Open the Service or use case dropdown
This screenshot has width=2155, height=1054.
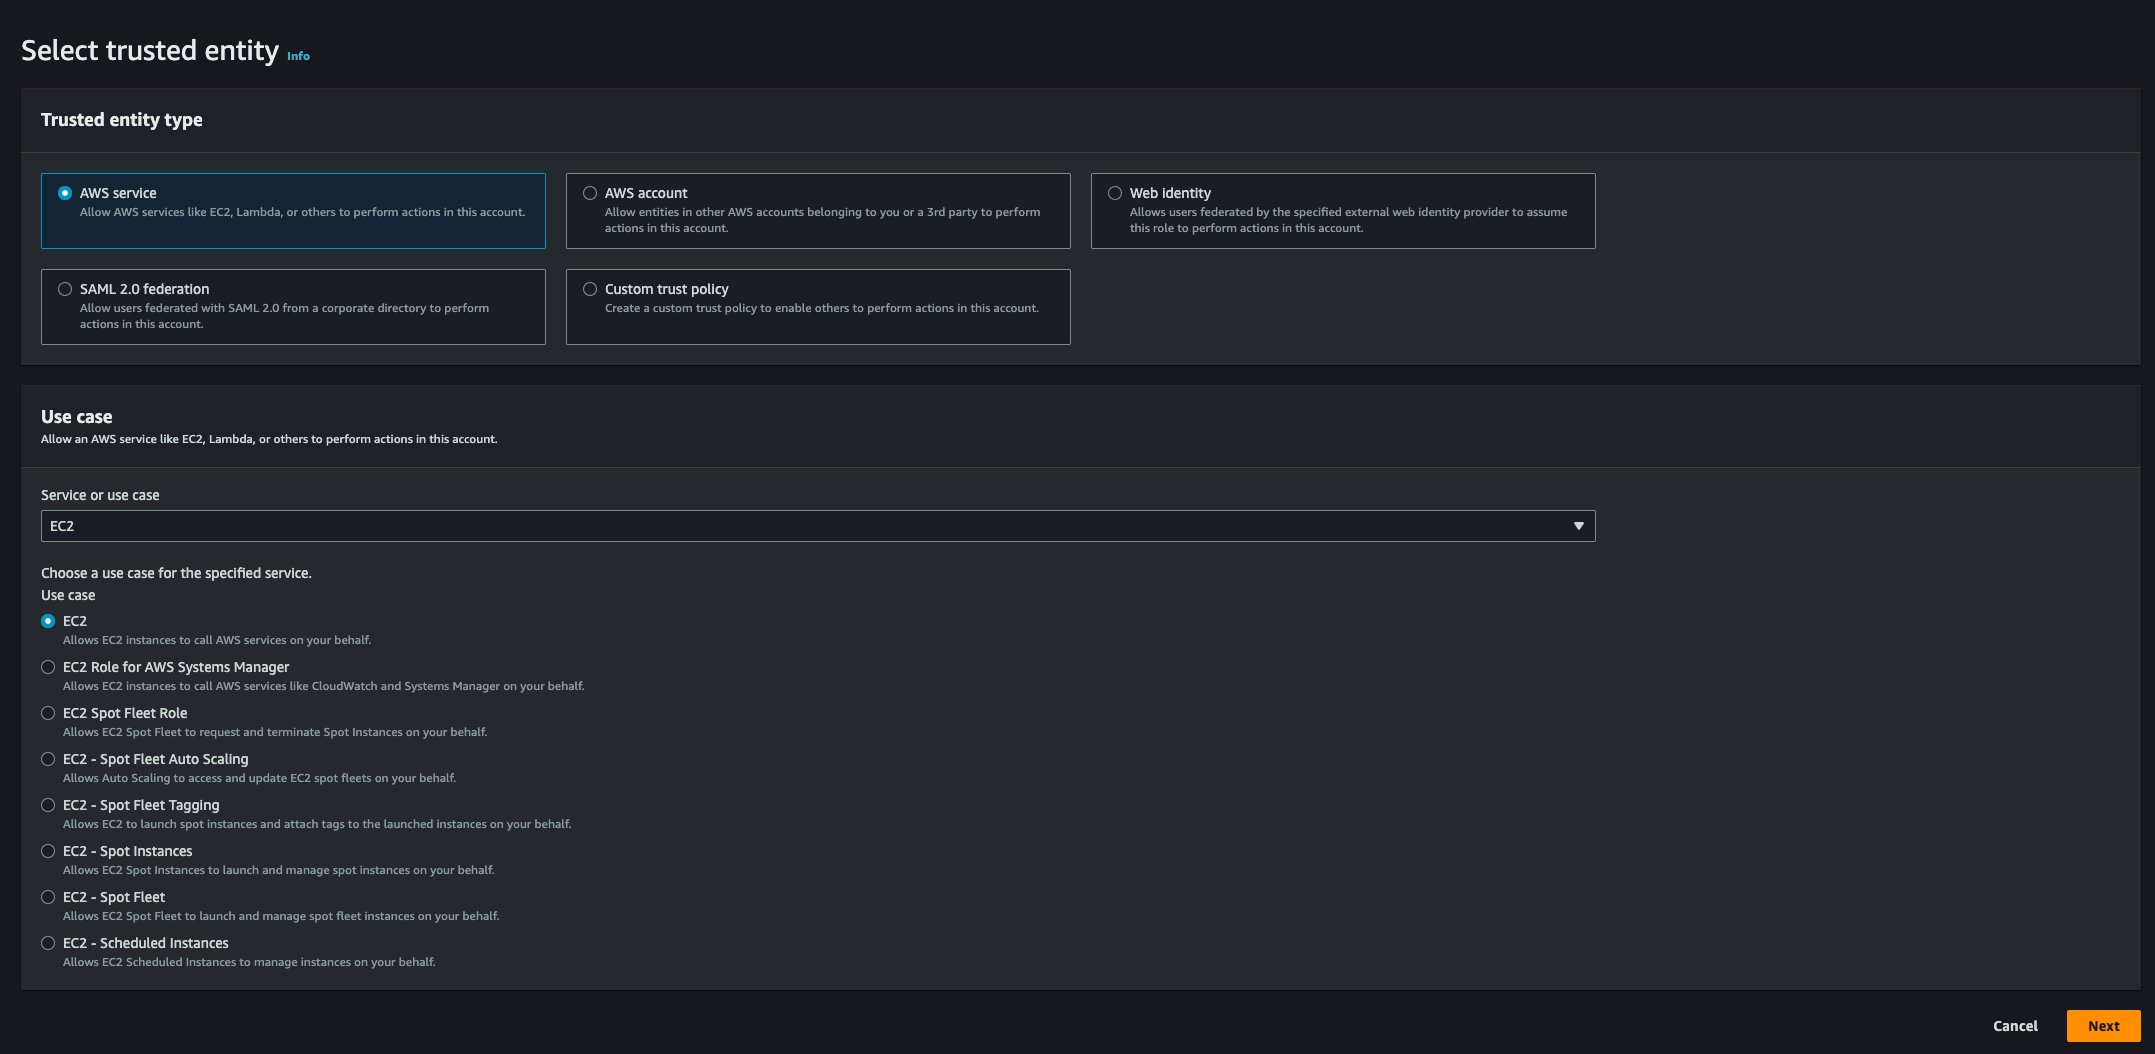click(818, 526)
